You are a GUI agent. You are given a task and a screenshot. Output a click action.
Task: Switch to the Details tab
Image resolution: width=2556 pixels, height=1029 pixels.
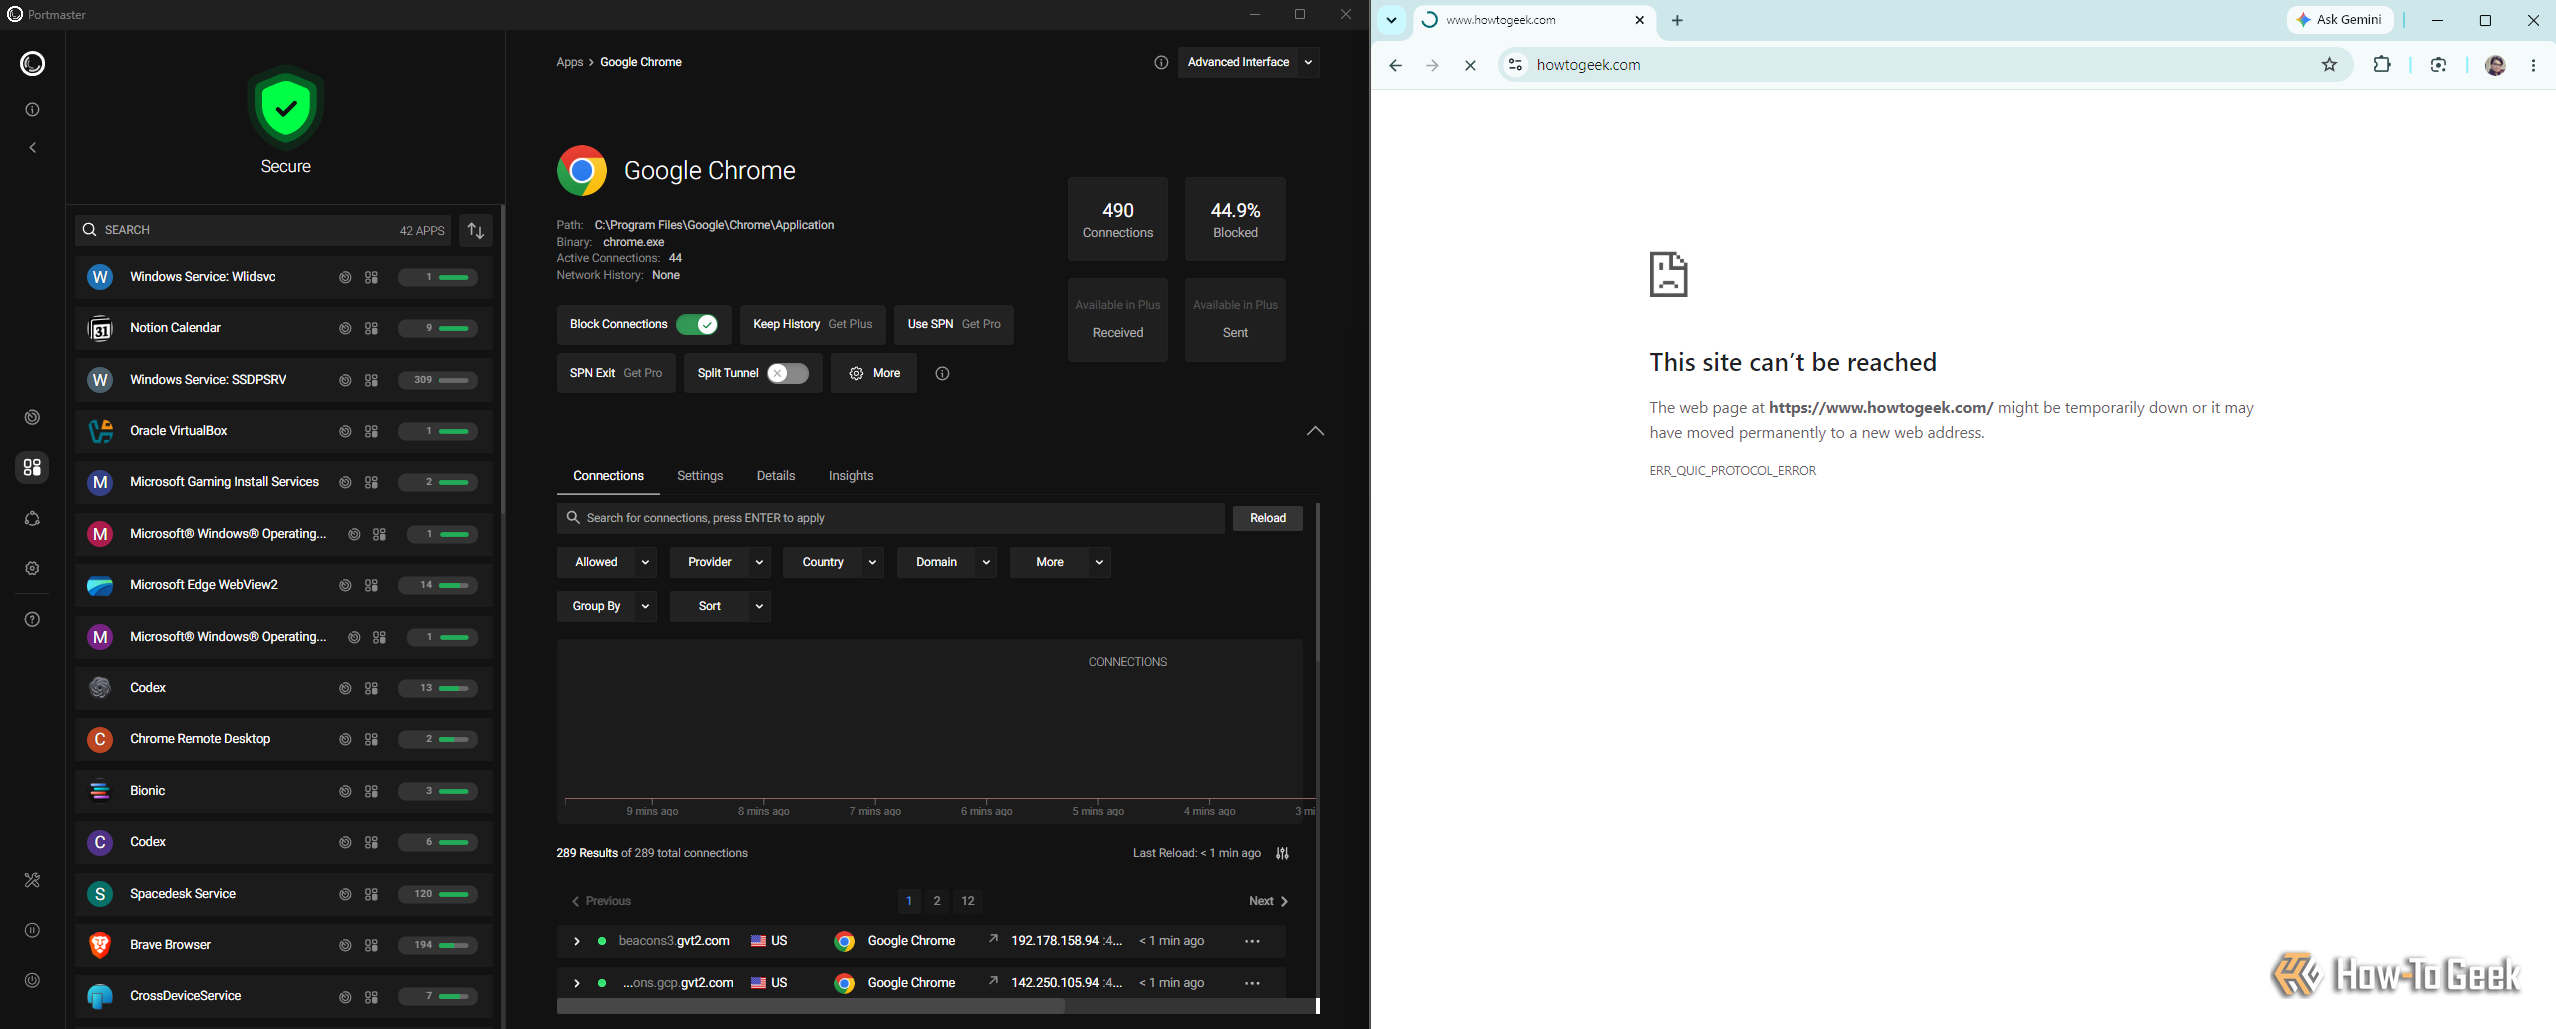tap(776, 476)
